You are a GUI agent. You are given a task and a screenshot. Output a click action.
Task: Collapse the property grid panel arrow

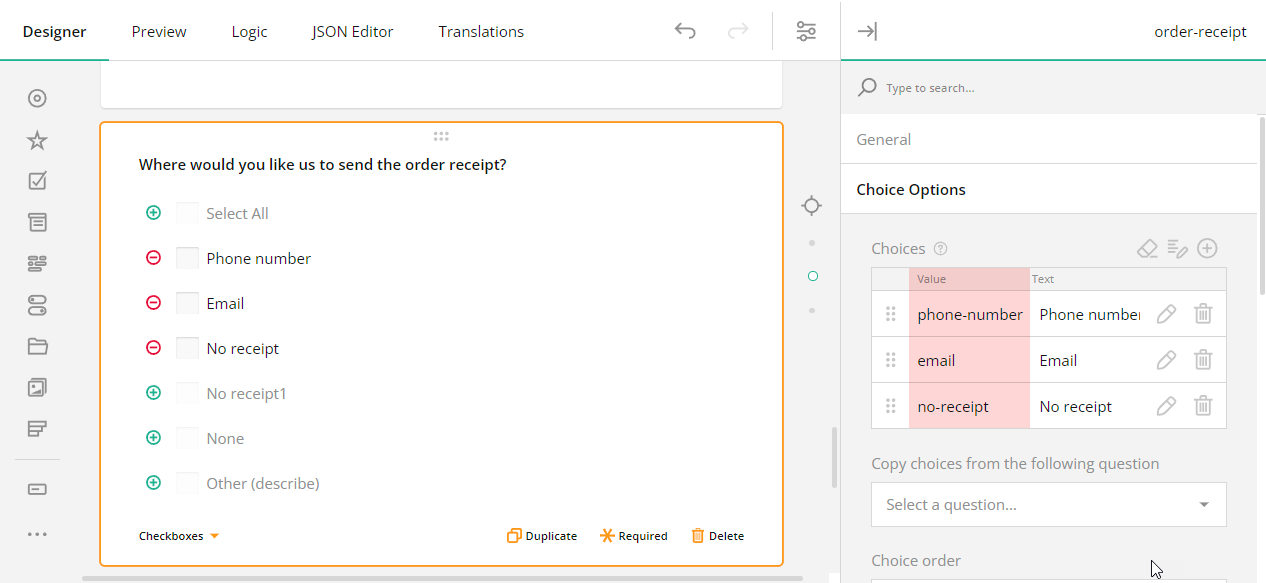pyautogui.click(x=866, y=31)
